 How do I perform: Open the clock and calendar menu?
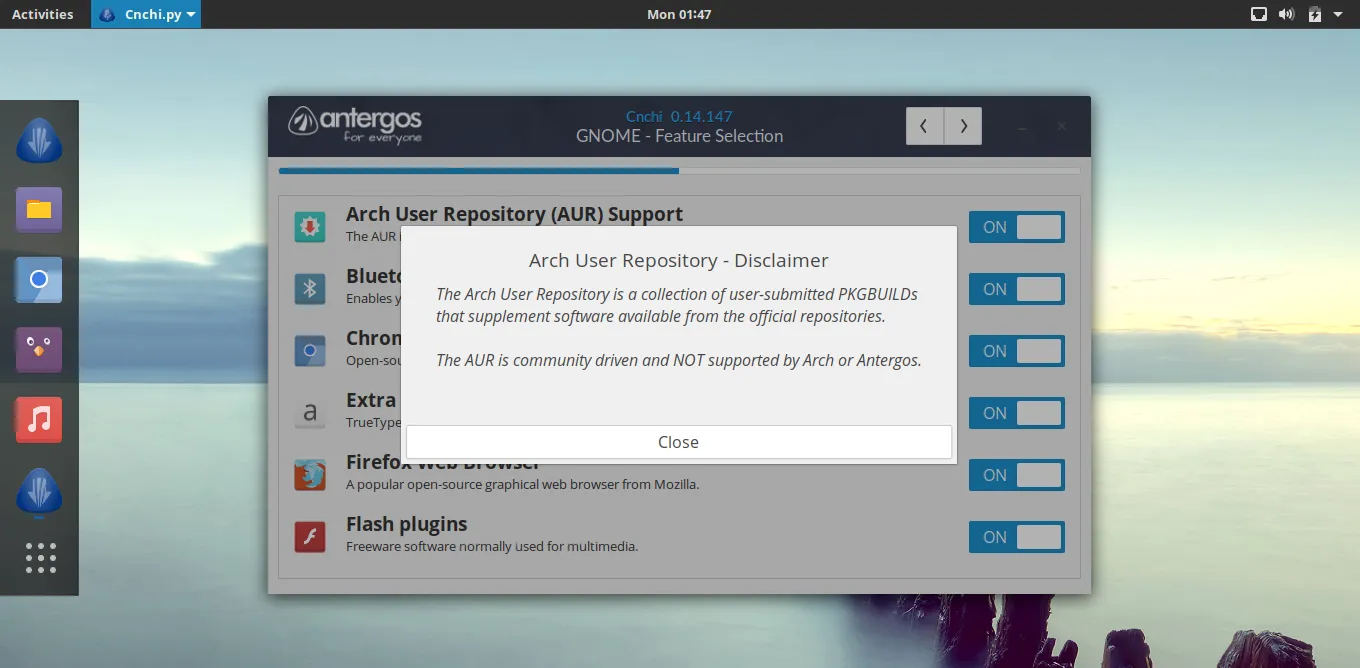(679, 14)
